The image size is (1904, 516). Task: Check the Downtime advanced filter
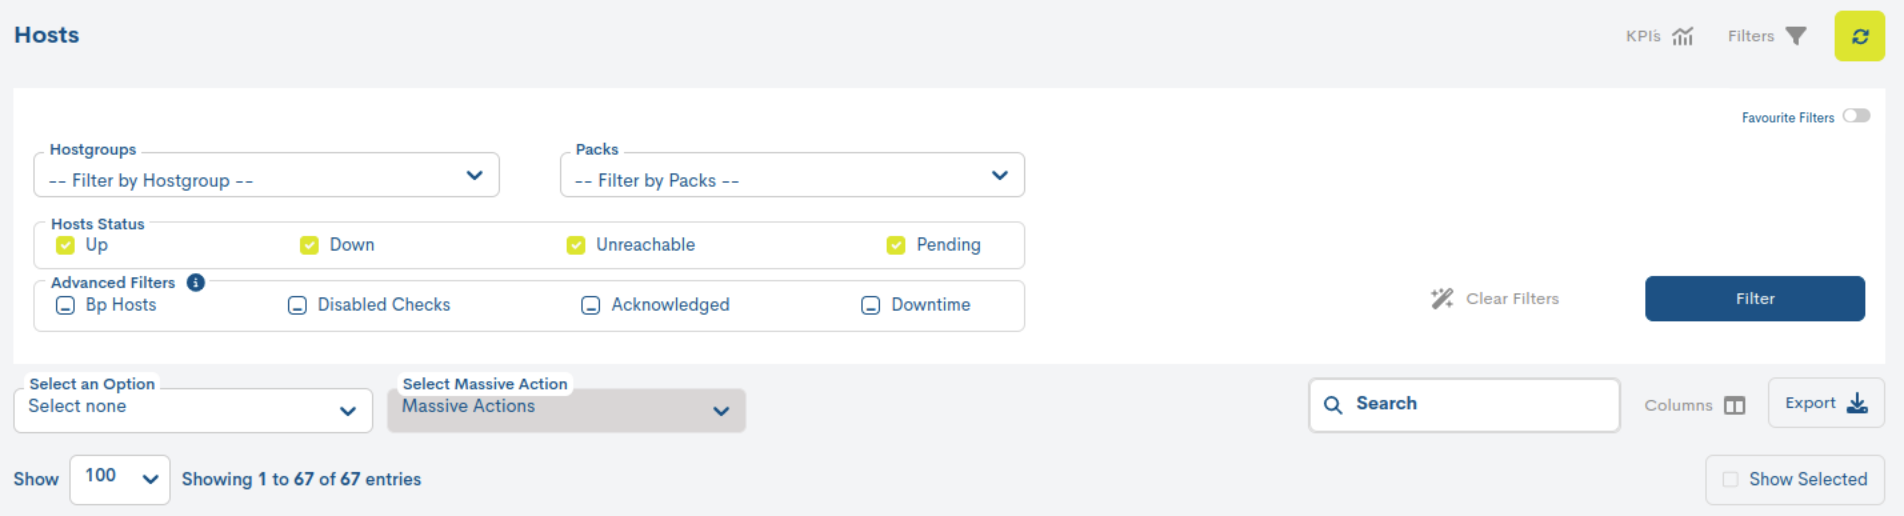870,305
